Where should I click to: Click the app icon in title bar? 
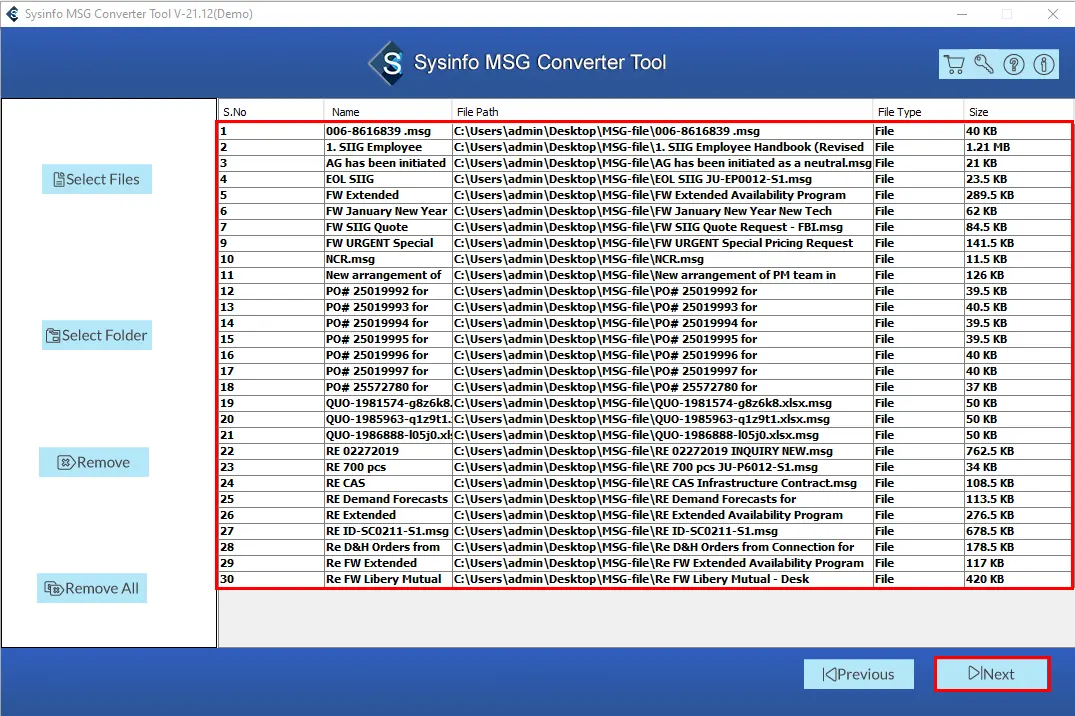(12, 14)
